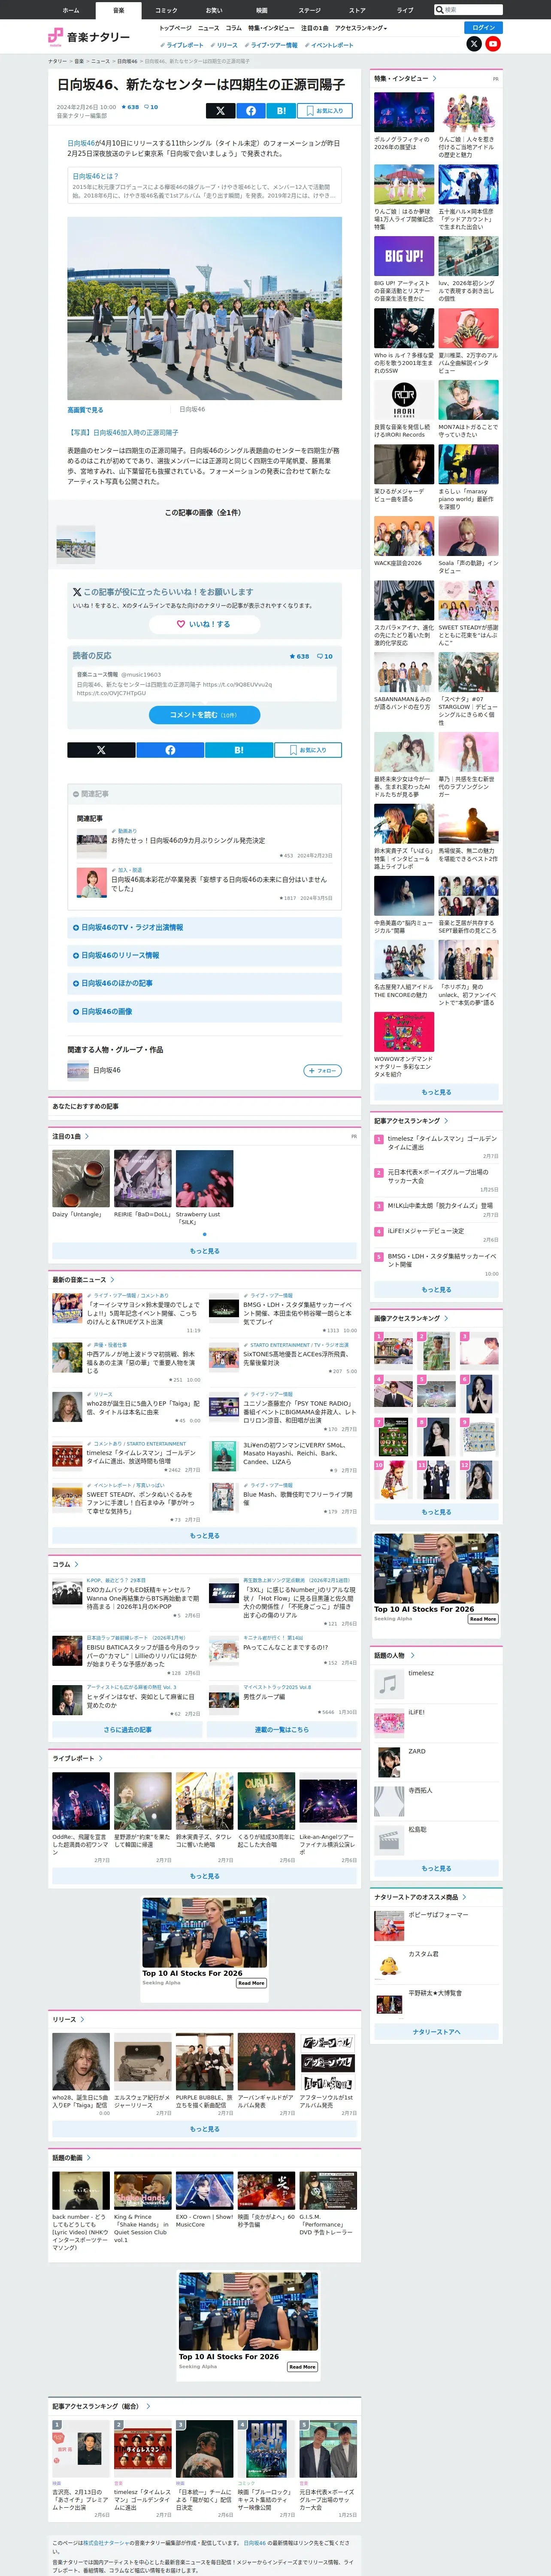Click もっと見る under 特集・インタビュー
Viewport: 551px width, 2576px height.
(x=436, y=1092)
